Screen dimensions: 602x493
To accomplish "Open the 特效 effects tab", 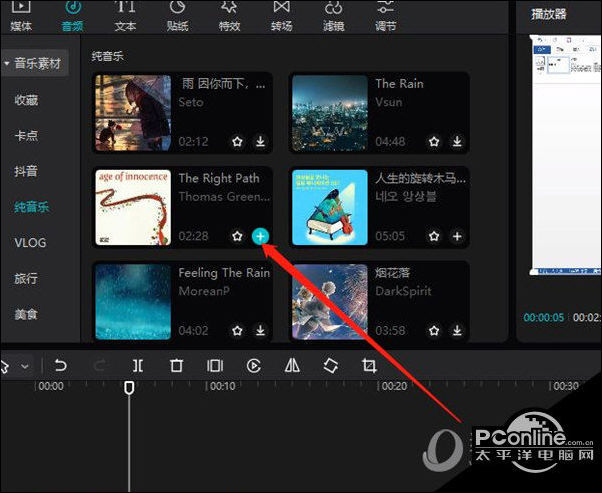I will pyautogui.click(x=230, y=16).
